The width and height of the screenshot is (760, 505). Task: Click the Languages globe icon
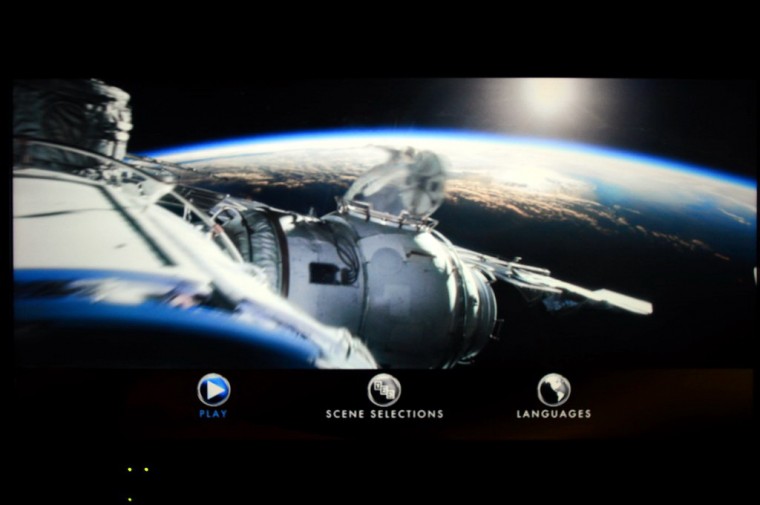pos(554,390)
